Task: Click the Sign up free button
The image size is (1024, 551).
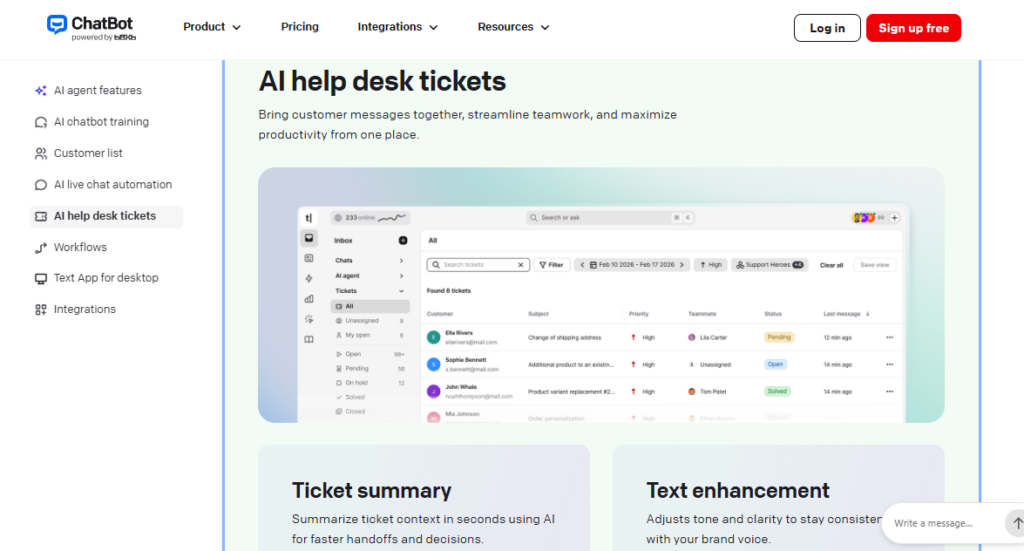Action: coord(913,28)
